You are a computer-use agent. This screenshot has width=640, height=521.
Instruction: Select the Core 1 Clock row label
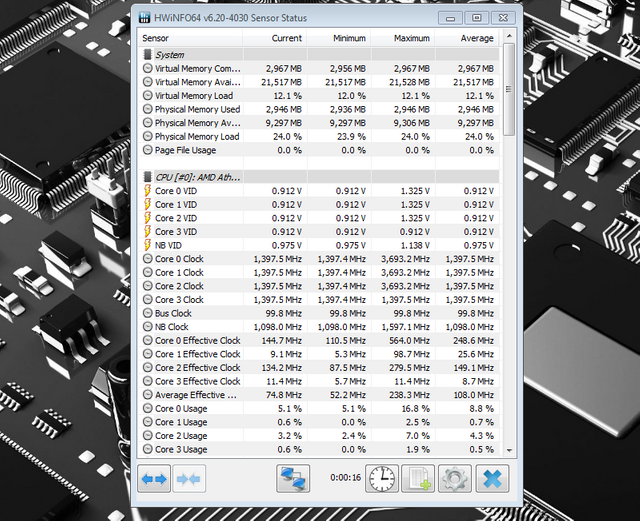[x=179, y=272]
